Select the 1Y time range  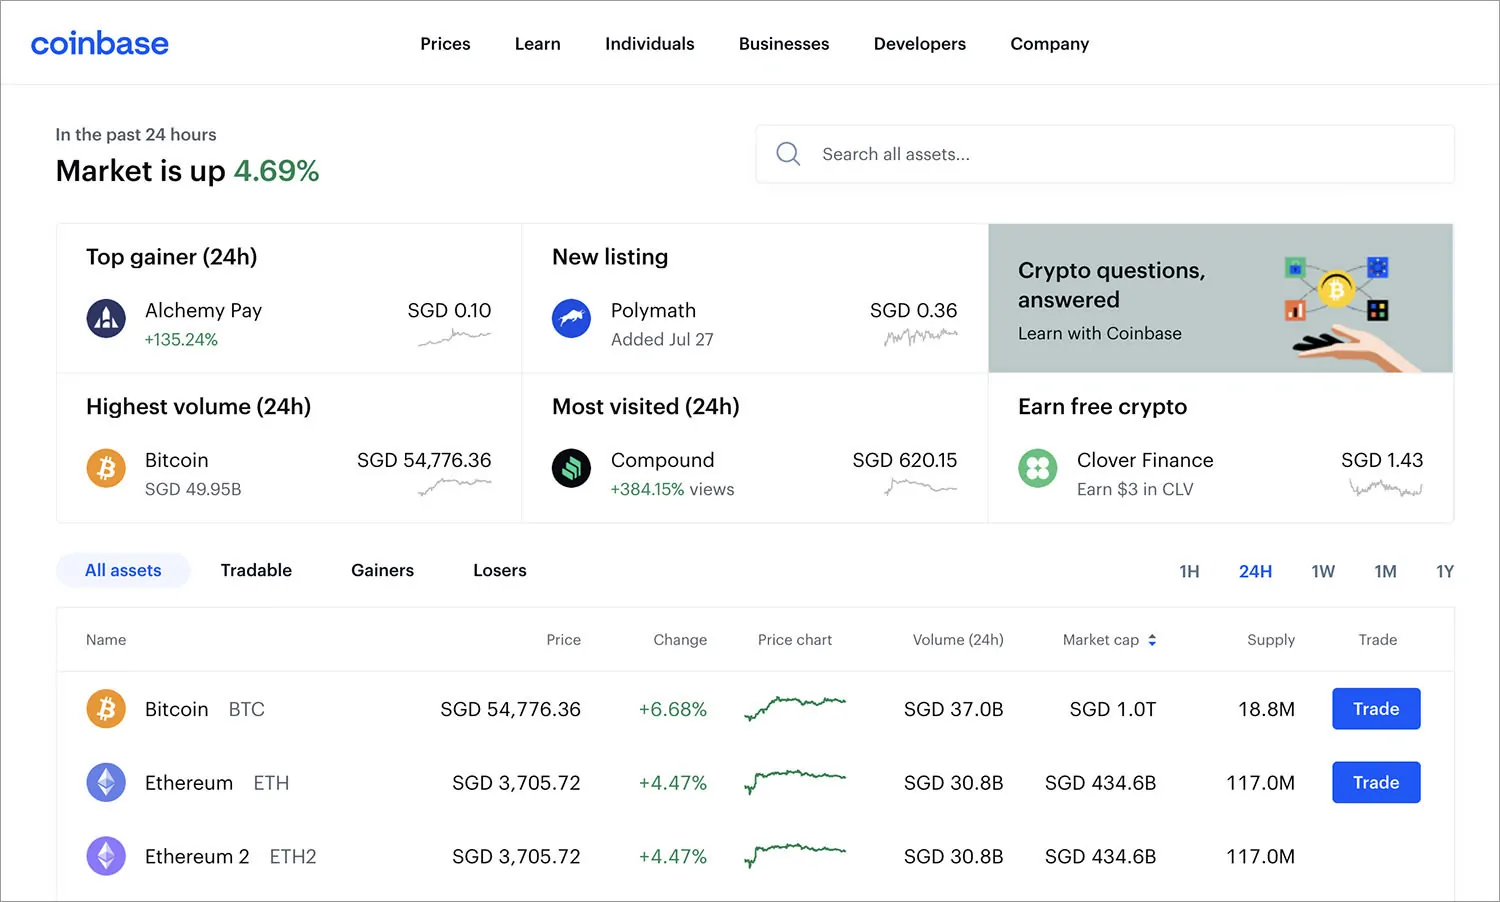coord(1445,571)
